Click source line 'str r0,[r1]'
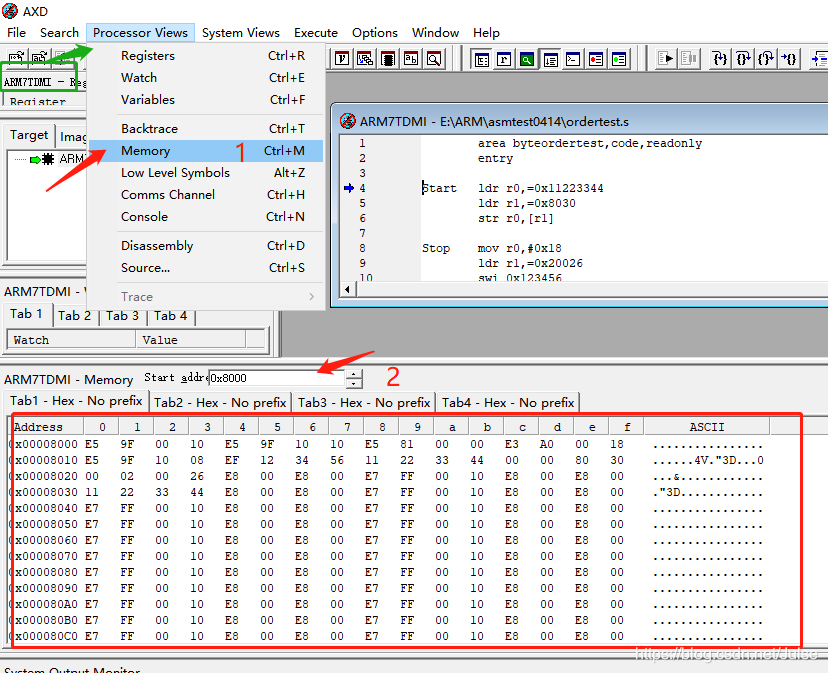The height and width of the screenshot is (673, 828). pyautogui.click(x=515, y=218)
